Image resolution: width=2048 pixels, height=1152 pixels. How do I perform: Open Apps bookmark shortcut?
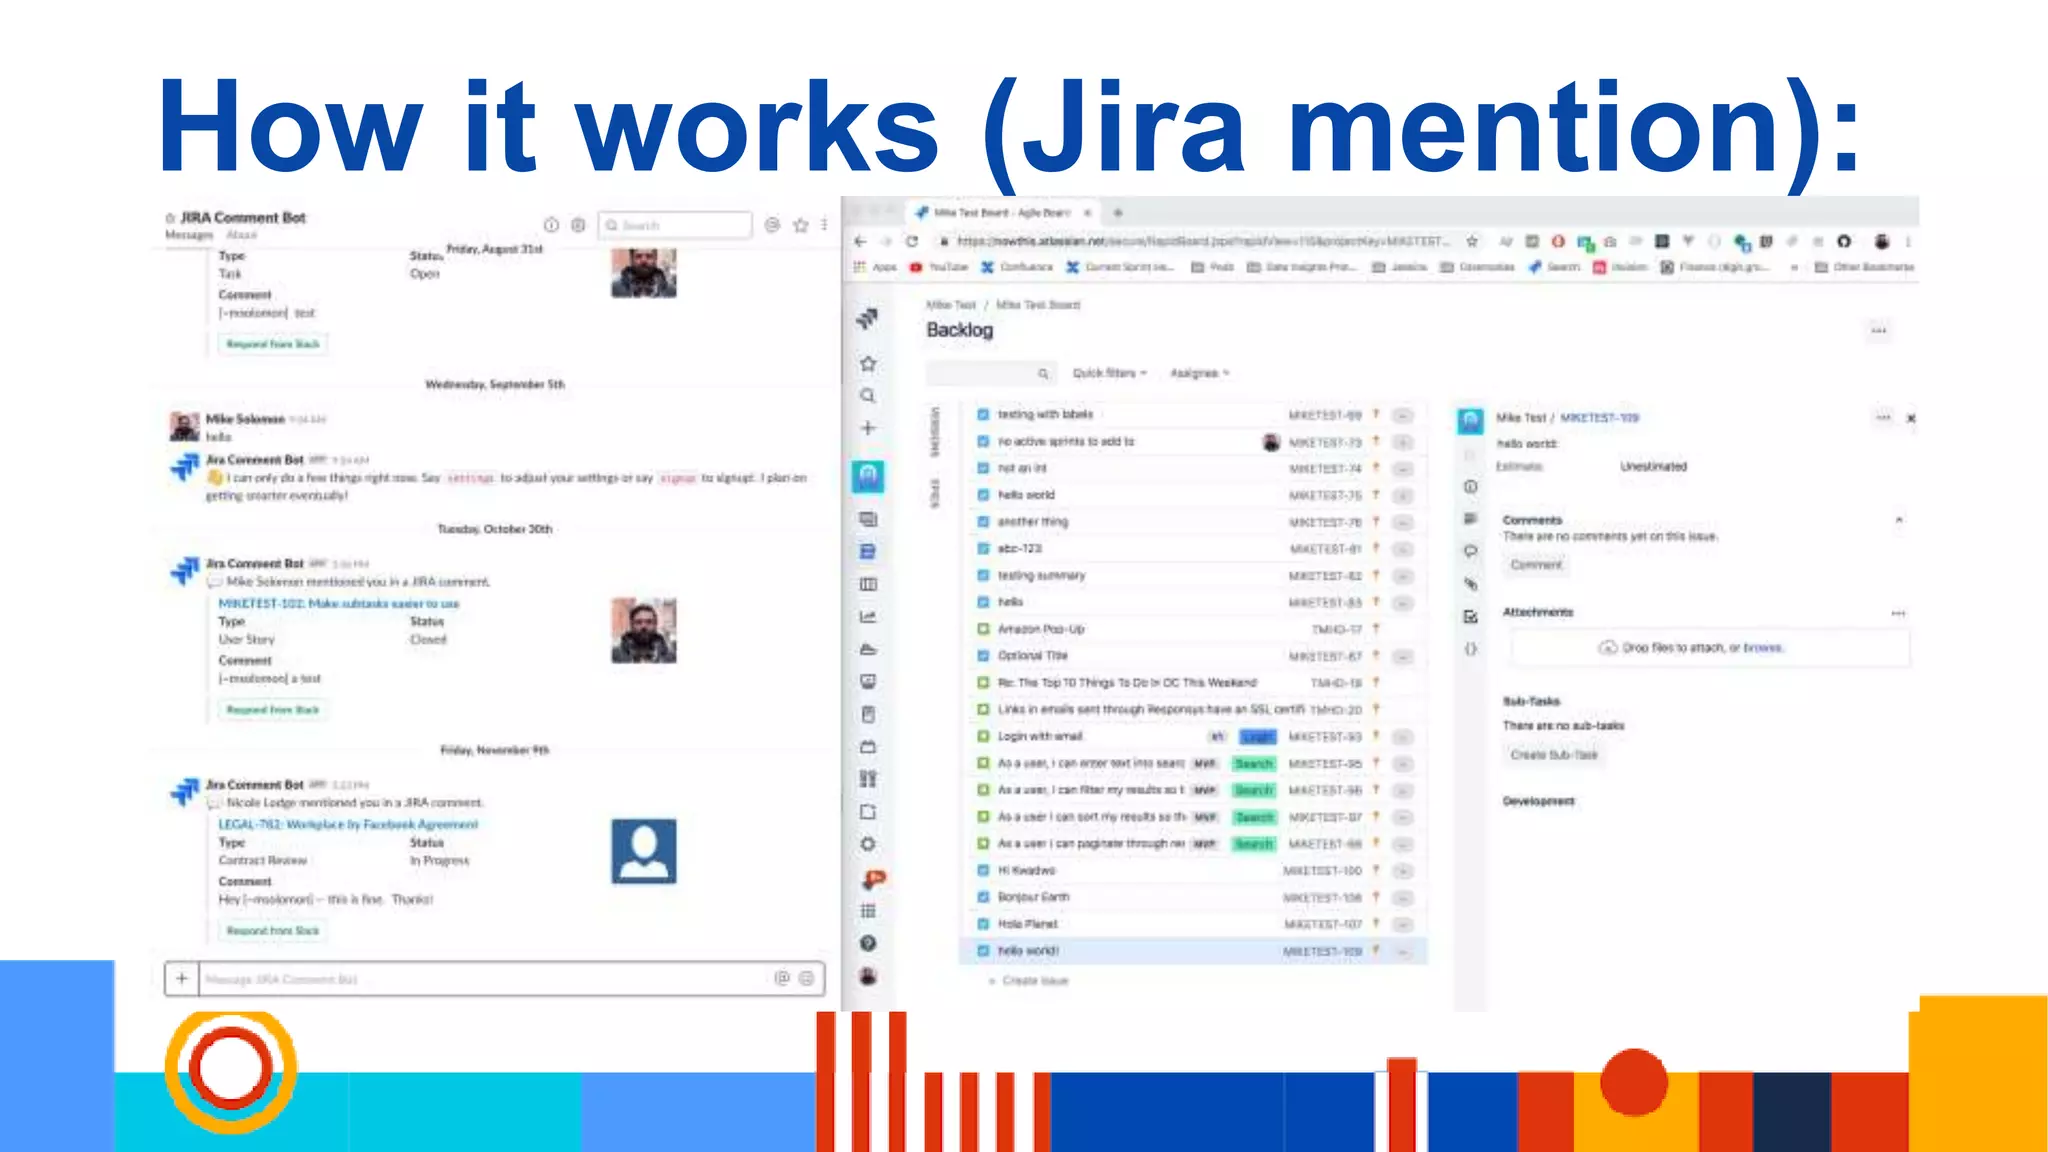[x=876, y=267]
